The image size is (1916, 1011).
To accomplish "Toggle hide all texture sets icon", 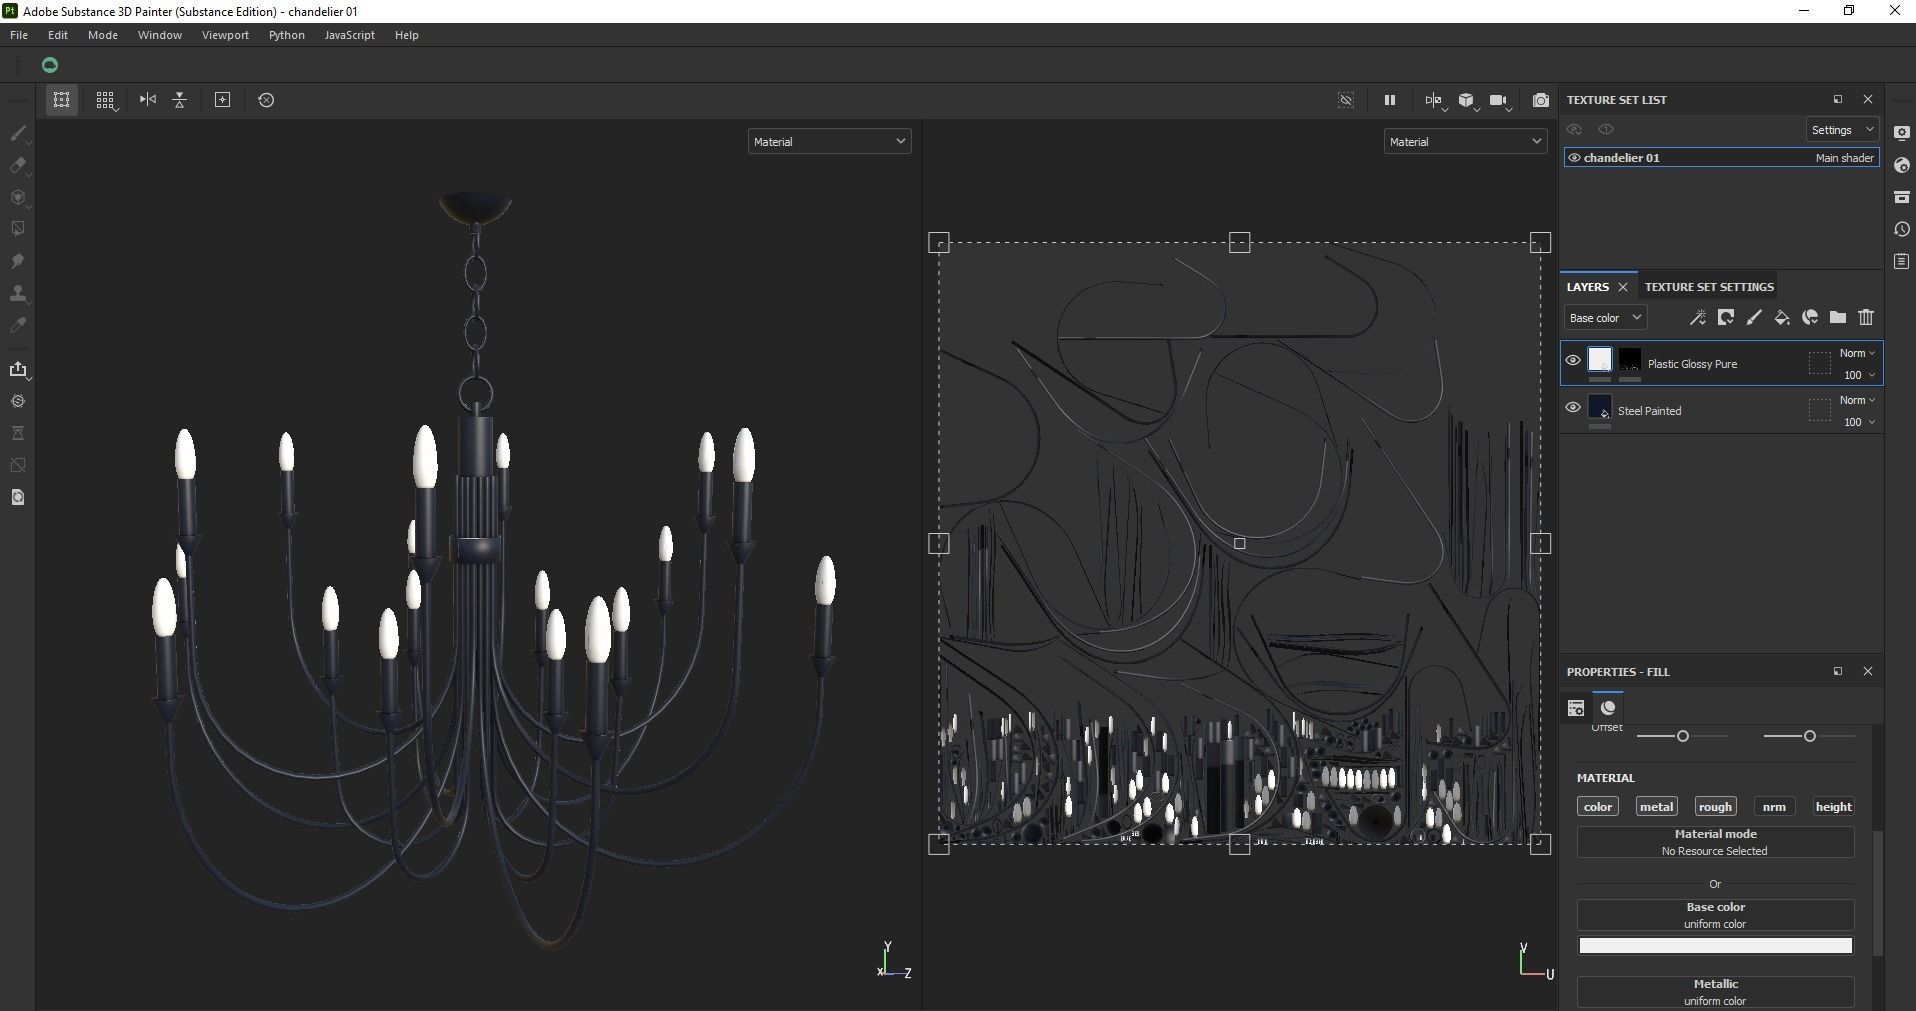I will (x=1574, y=130).
